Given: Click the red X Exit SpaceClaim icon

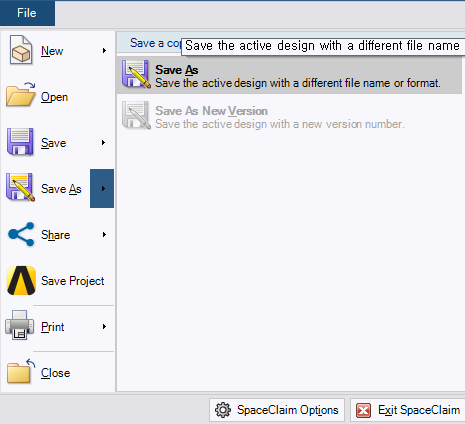Looking at the screenshot, I should pyautogui.click(x=364, y=410).
